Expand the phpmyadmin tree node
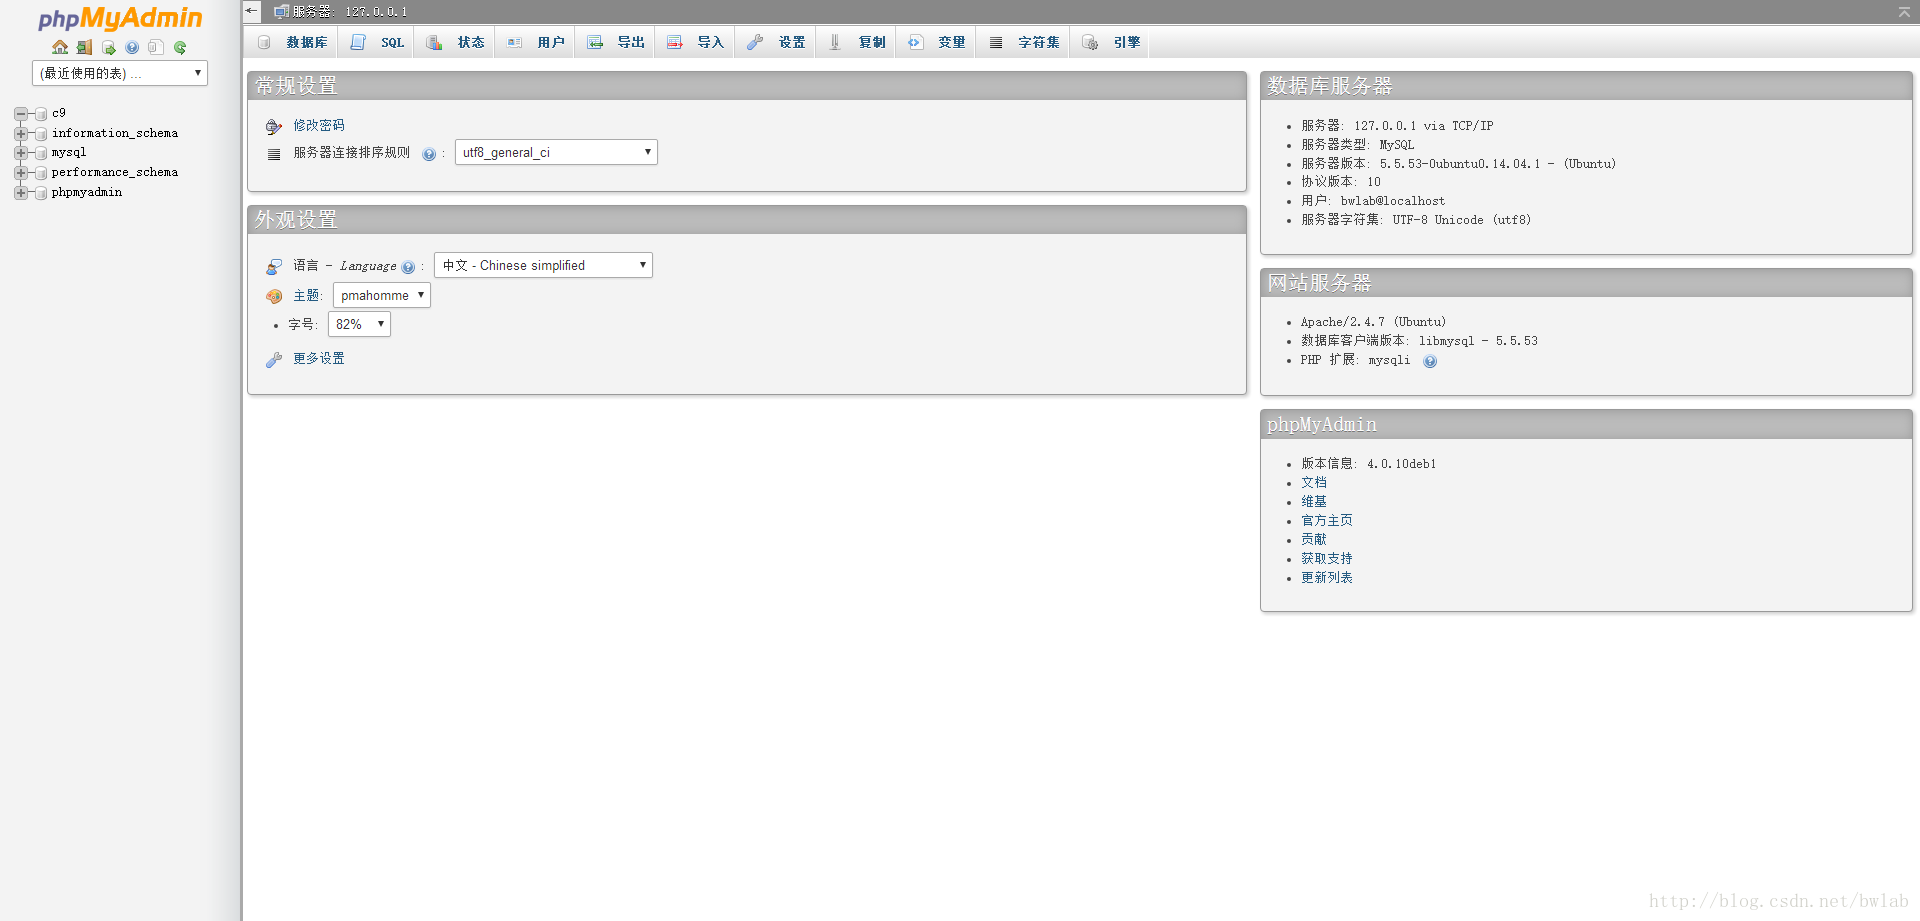The height and width of the screenshot is (921, 1920). point(21,193)
